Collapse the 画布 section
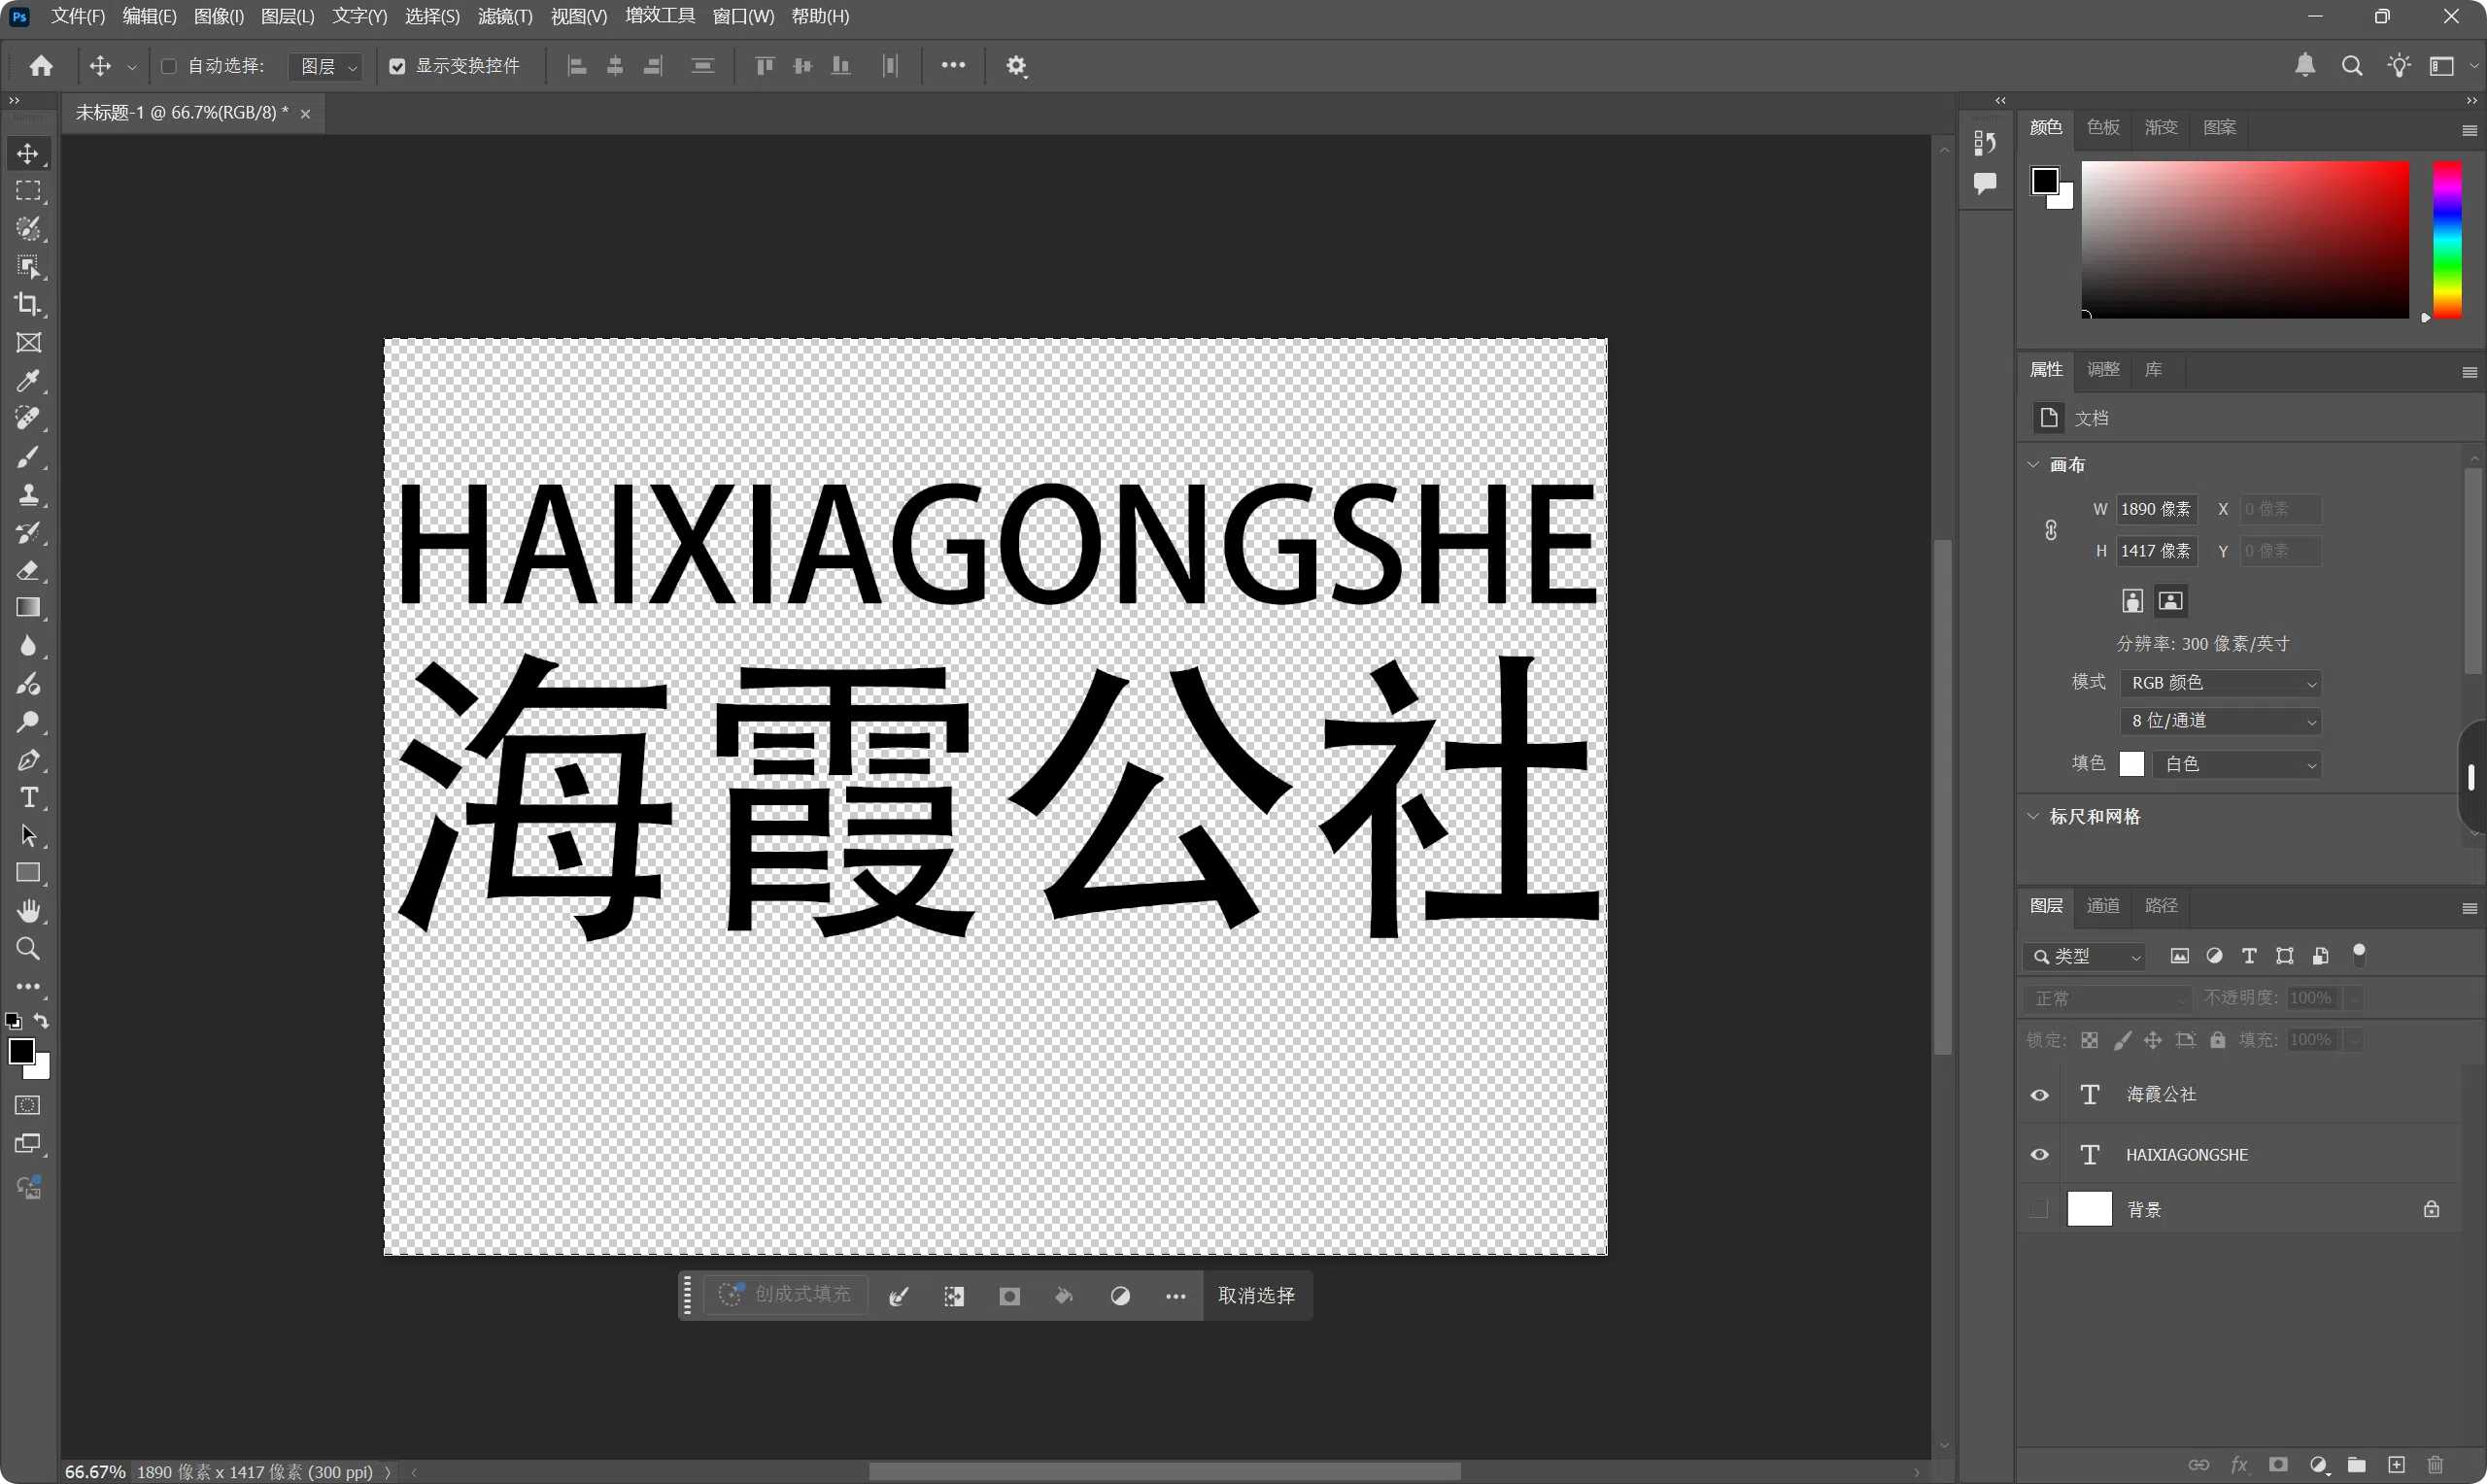 (x=2033, y=465)
